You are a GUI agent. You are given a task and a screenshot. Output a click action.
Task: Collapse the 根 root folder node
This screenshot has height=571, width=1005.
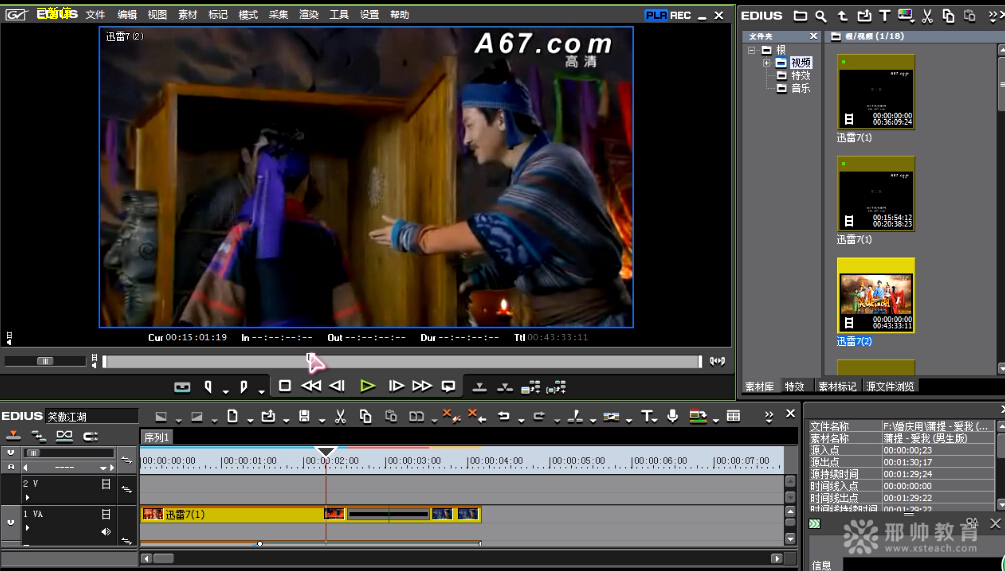(752, 50)
